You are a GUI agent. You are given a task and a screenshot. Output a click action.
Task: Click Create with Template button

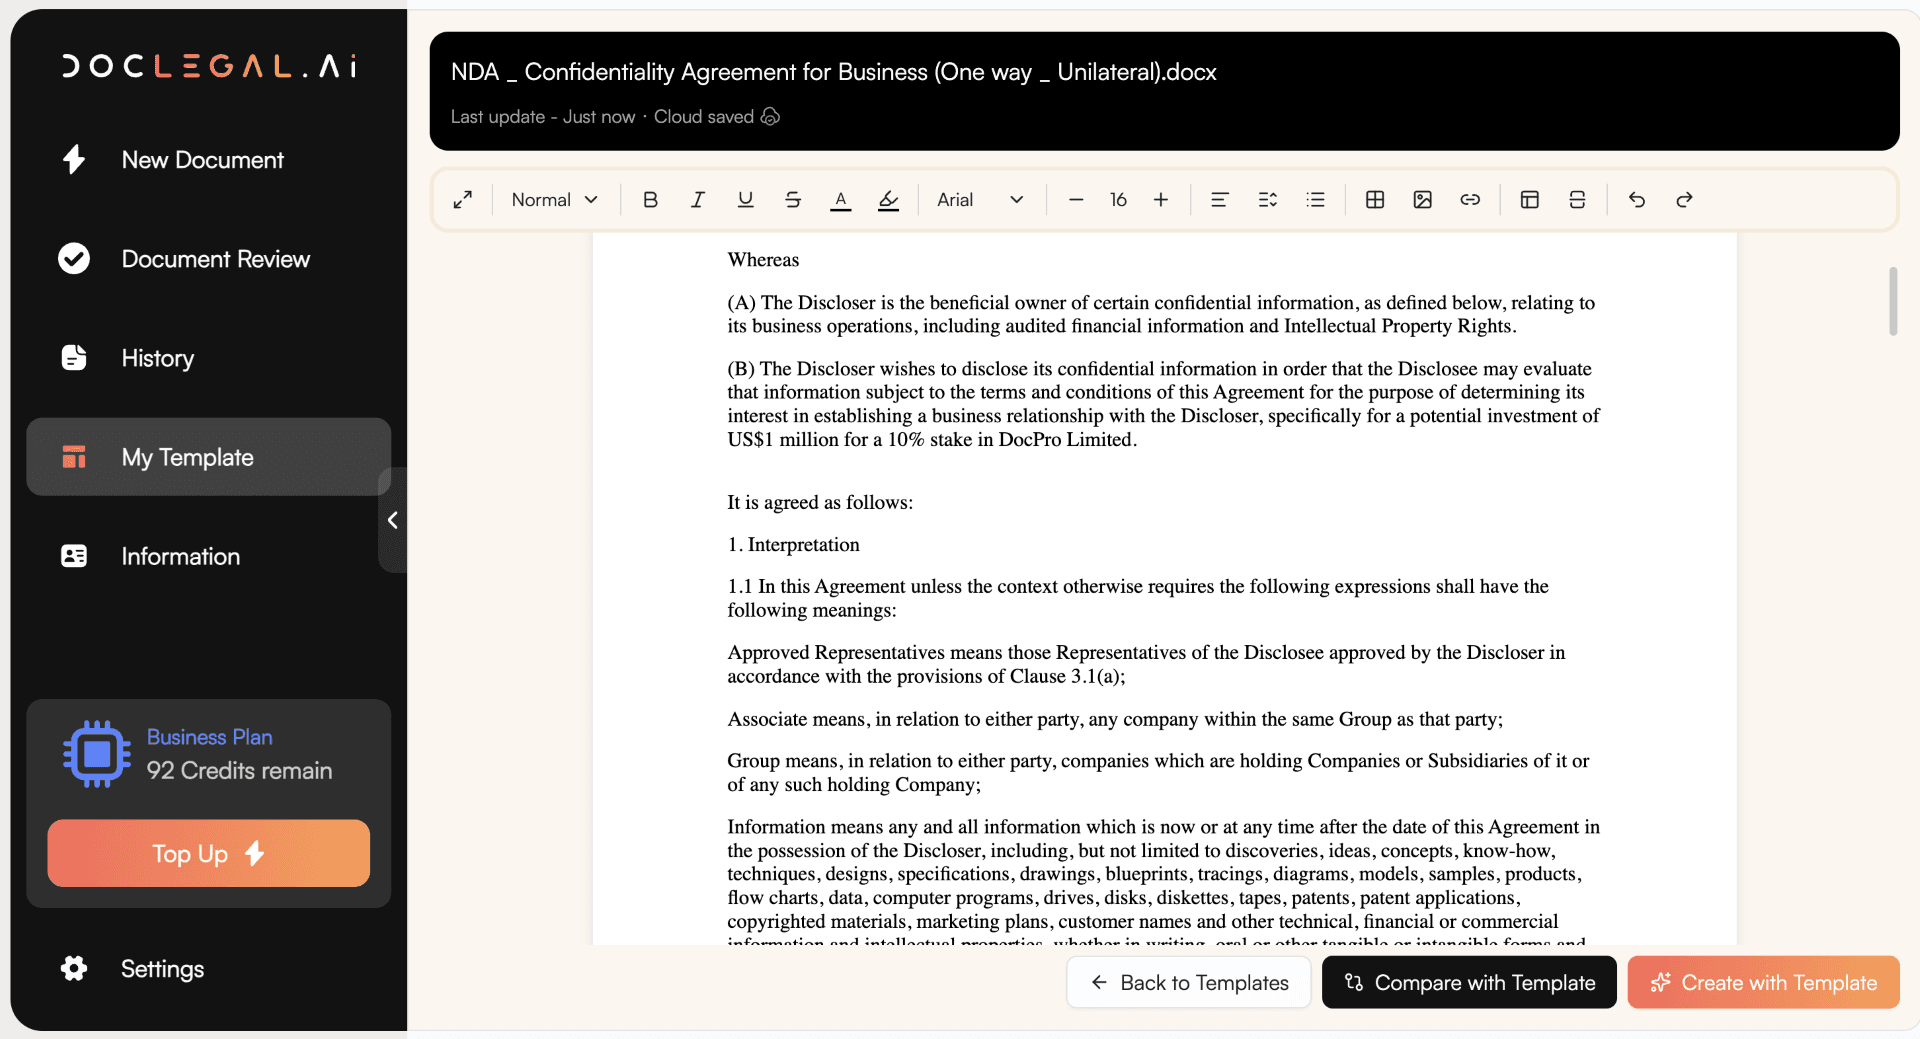pos(1763,982)
